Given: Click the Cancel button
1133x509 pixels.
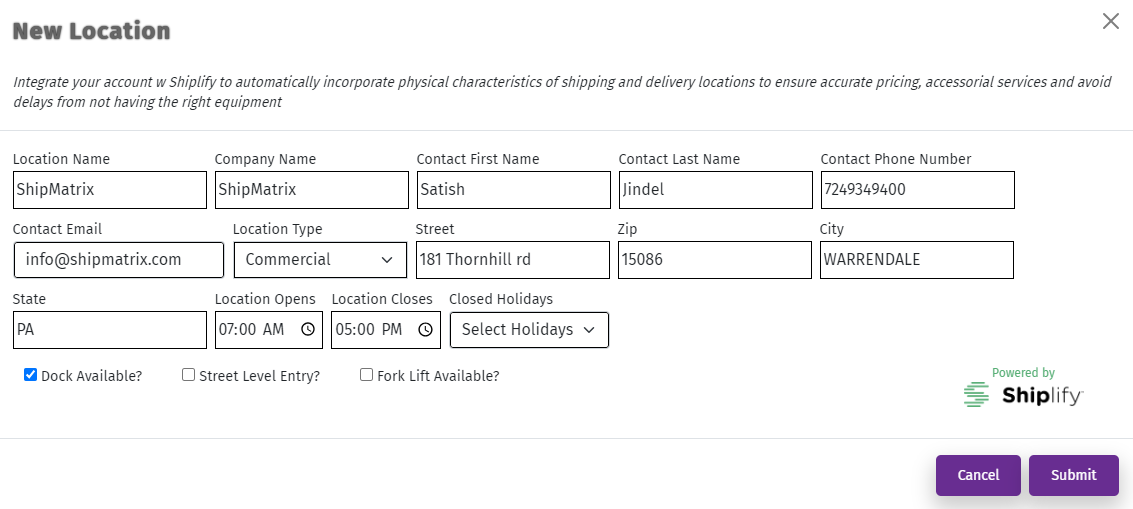Looking at the screenshot, I should (x=978, y=475).
